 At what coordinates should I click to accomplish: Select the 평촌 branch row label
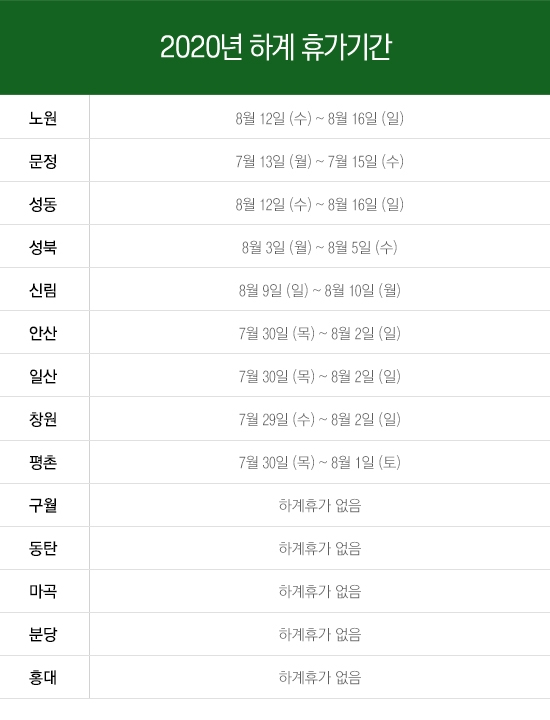point(43,462)
